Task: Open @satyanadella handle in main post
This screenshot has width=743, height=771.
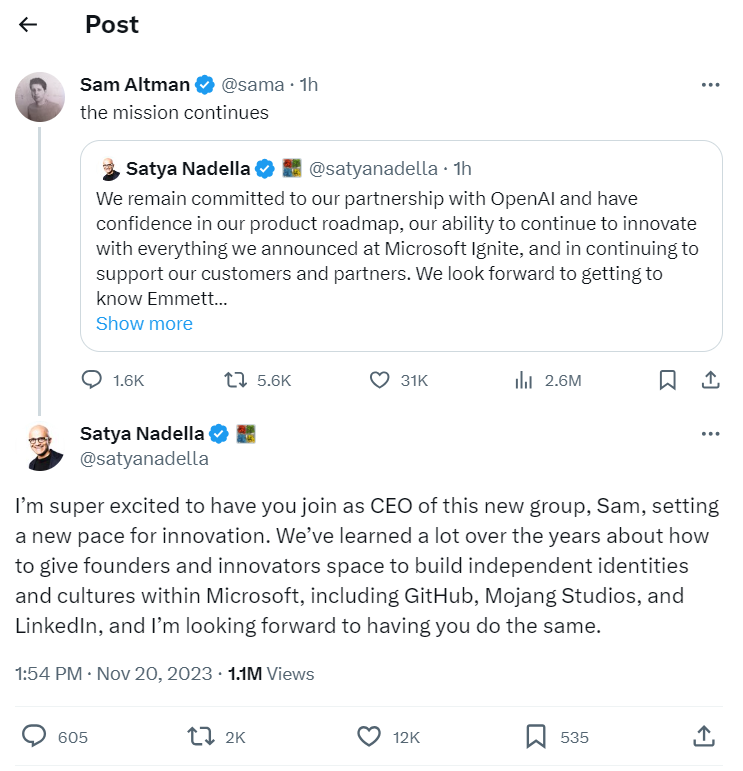Action: (144, 459)
